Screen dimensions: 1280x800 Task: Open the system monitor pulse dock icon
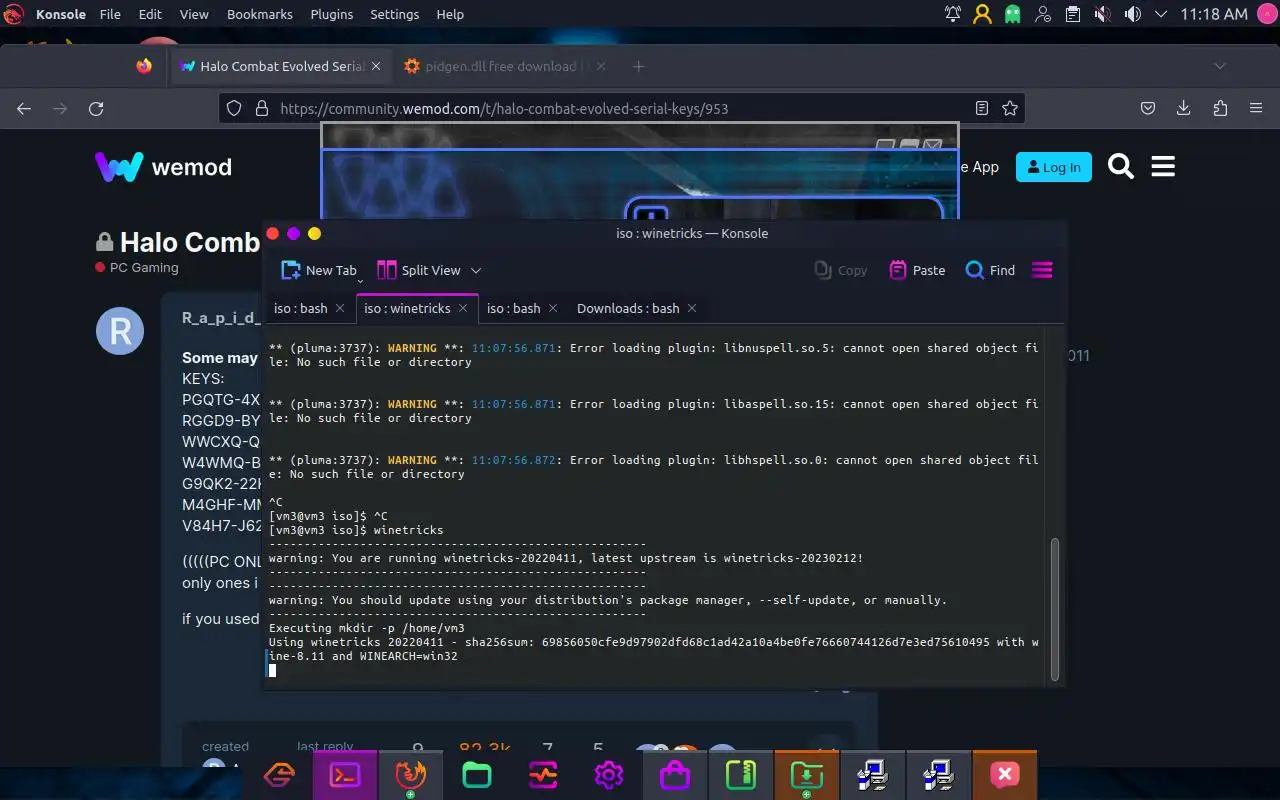coord(543,774)
